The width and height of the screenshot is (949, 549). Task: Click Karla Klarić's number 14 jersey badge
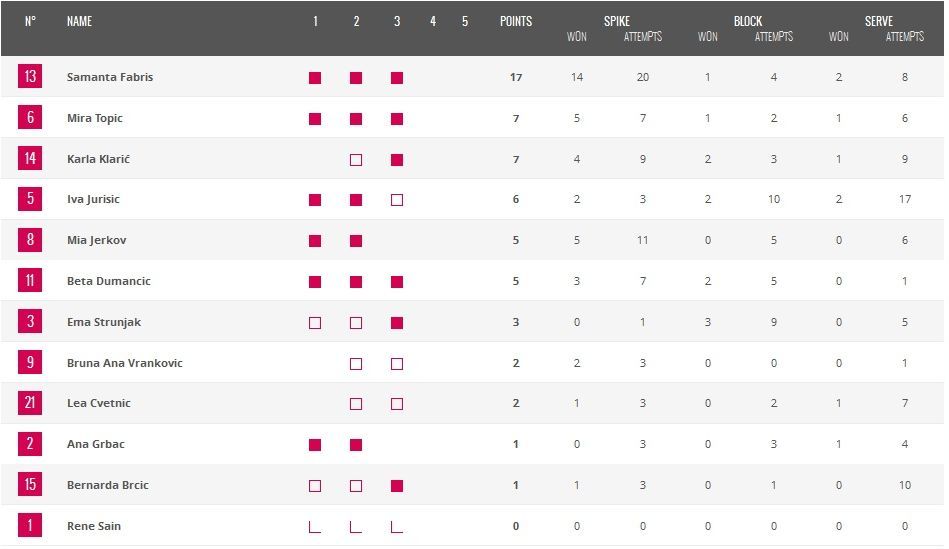[x=30, y=158]
